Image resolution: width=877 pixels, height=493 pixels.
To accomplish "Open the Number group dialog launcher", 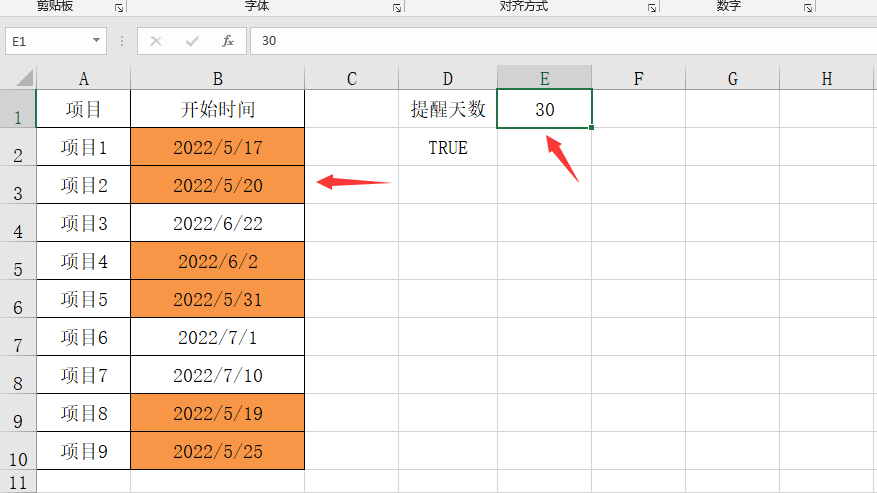I will click(808, 7).
